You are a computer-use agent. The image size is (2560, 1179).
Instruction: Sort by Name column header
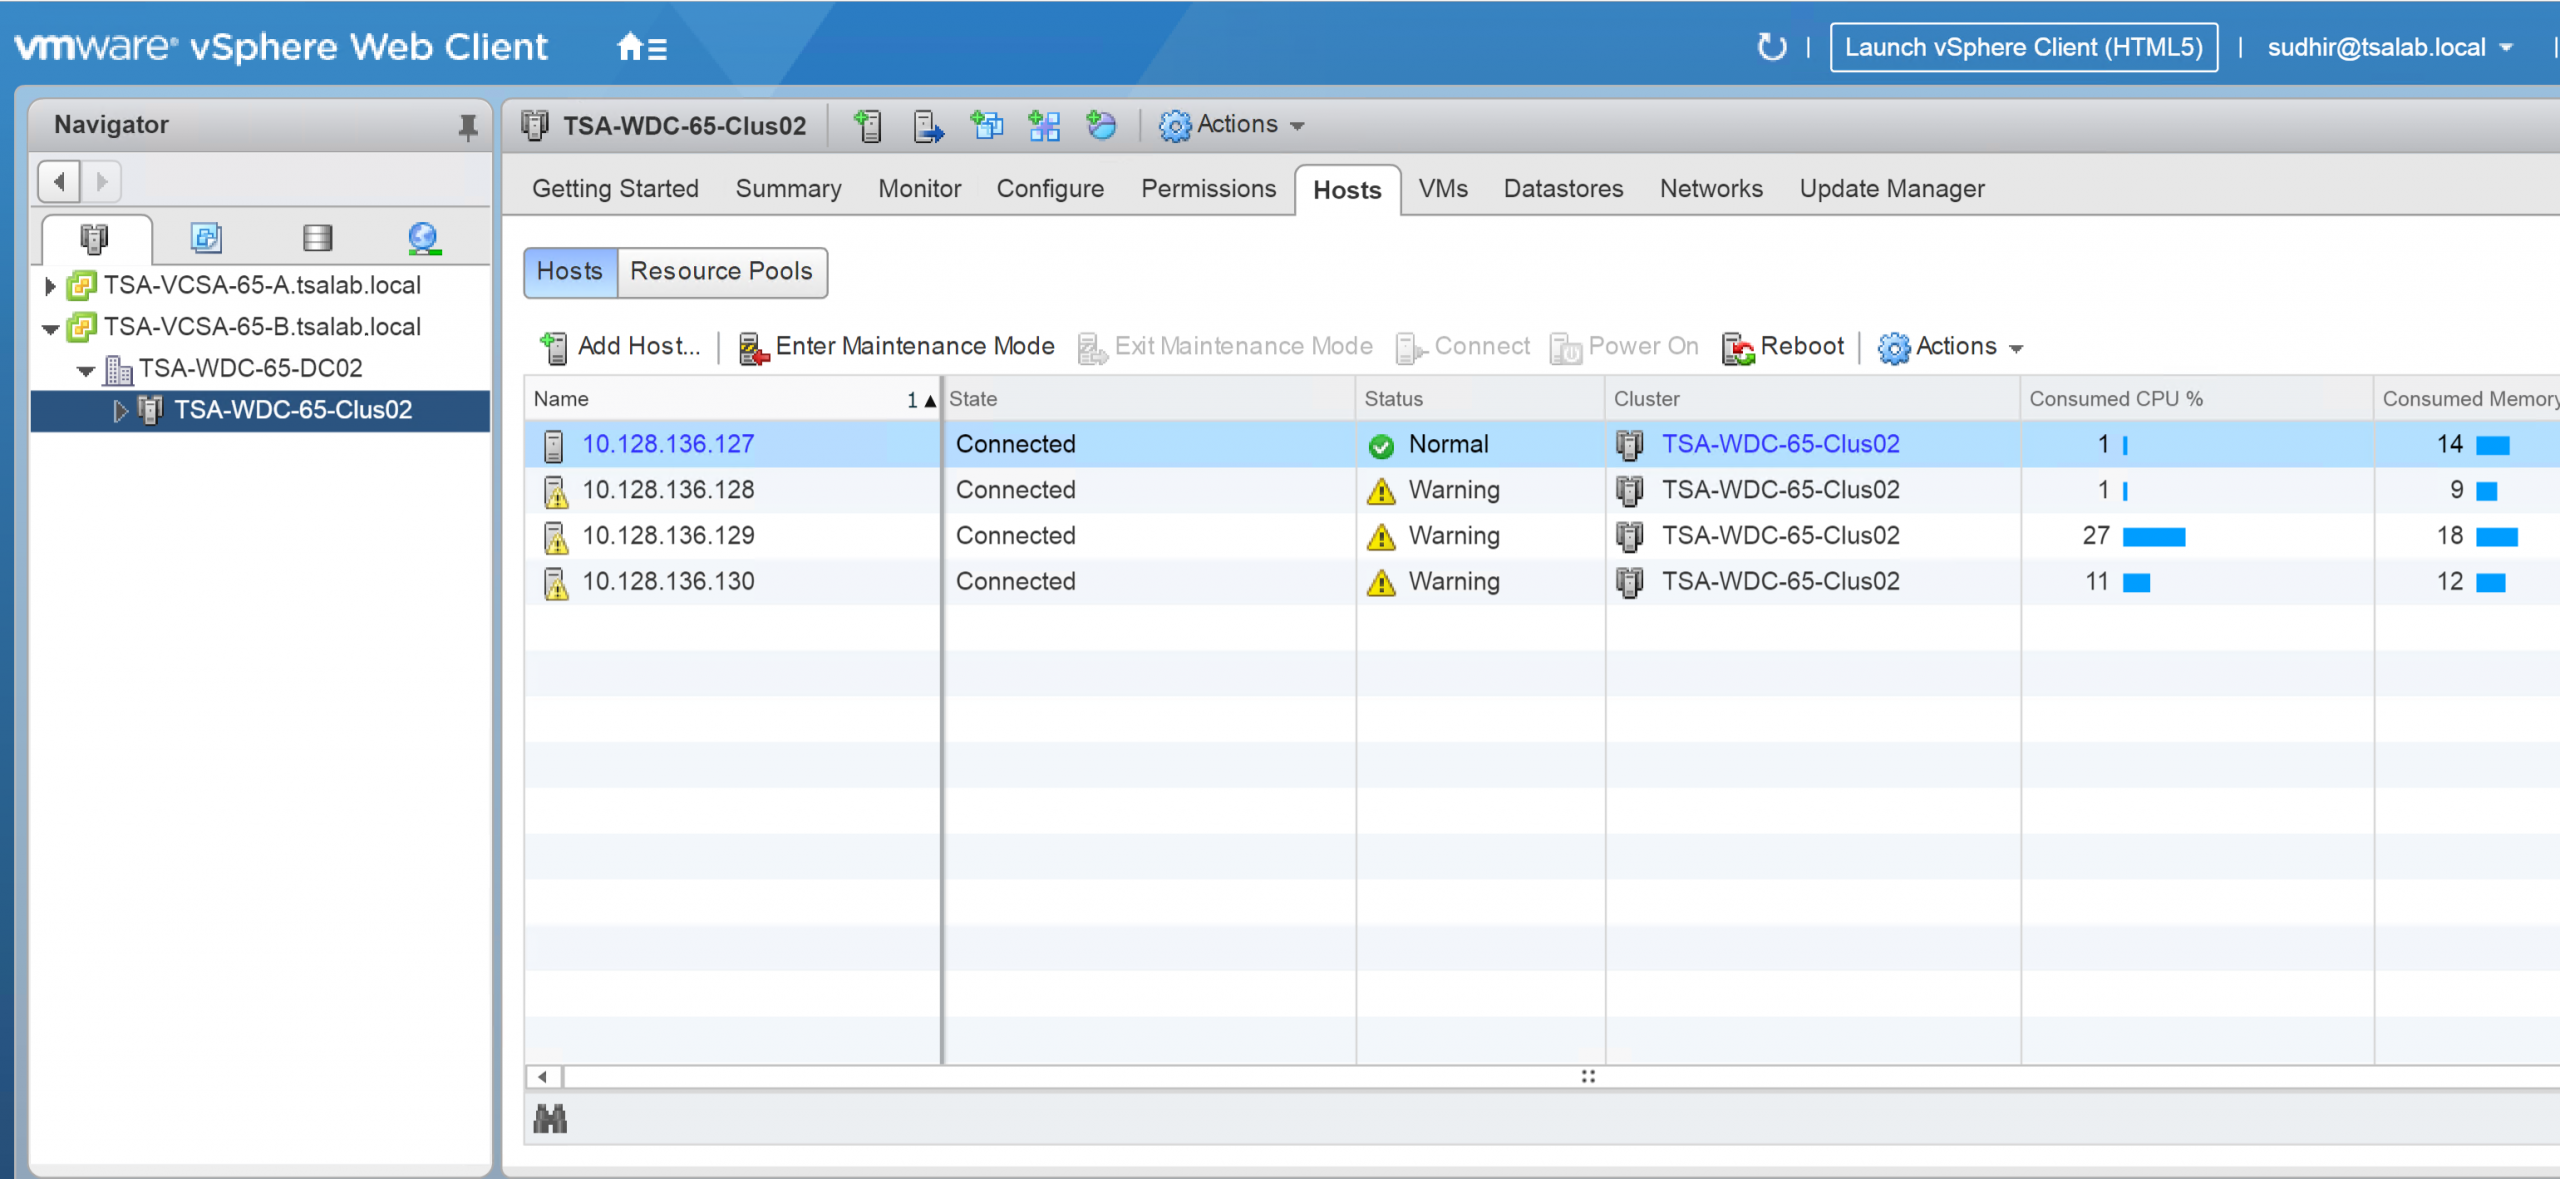pos(562,399)
